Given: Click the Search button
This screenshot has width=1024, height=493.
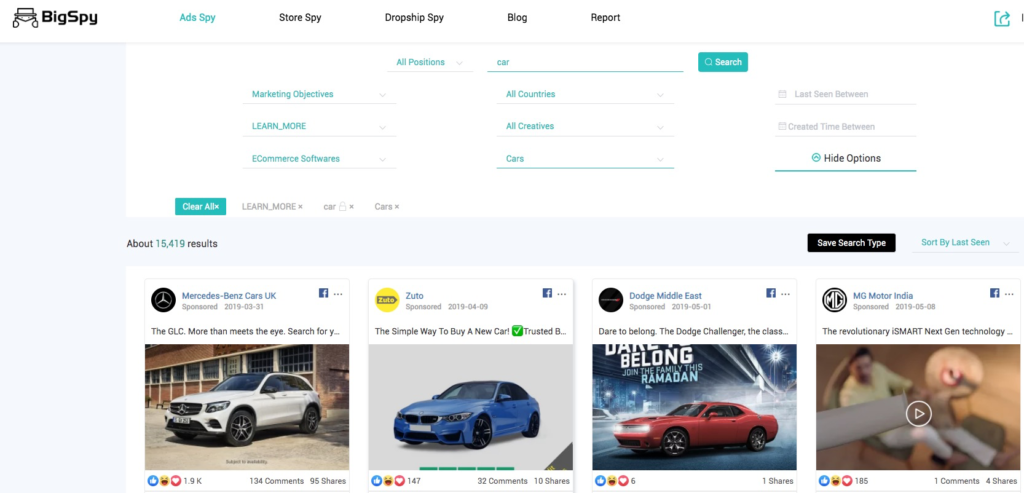Looking at the screenshot, I should click(x=723, y=62).
